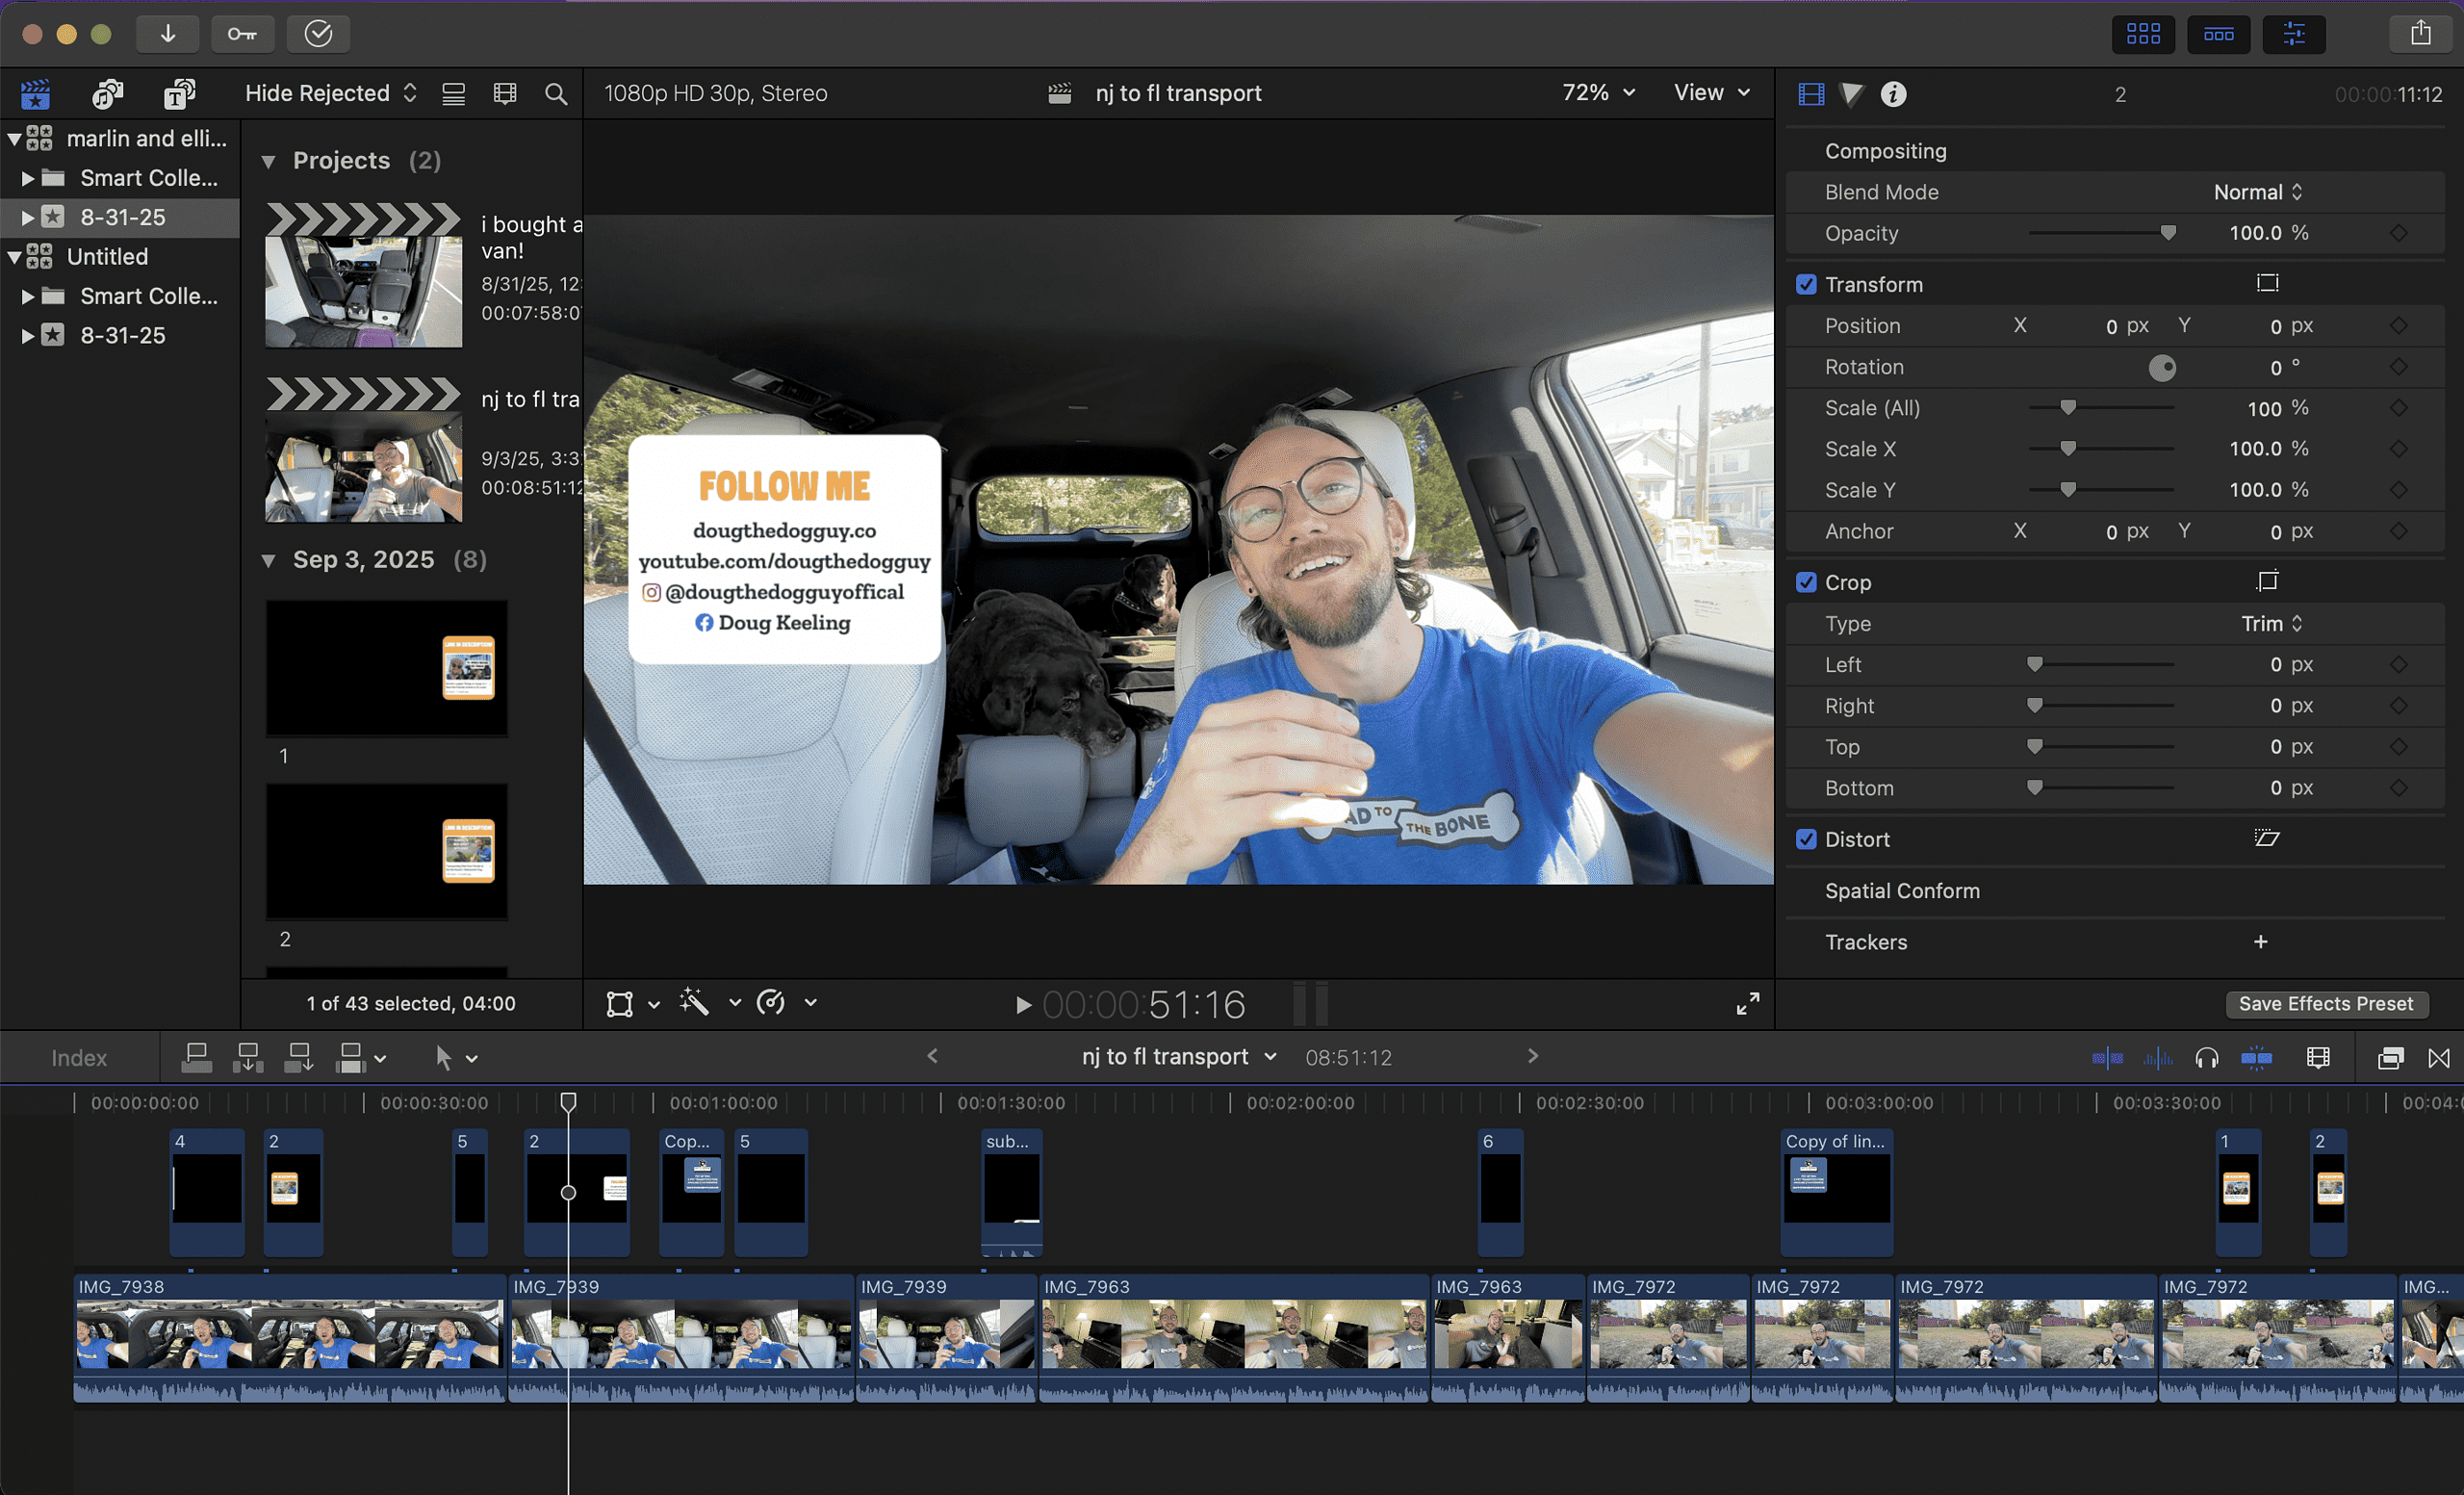Screen dimensions: 2464x1495
Task: Collapse the Projects section disclosure triangle
Action: click(x=268, y=162)
